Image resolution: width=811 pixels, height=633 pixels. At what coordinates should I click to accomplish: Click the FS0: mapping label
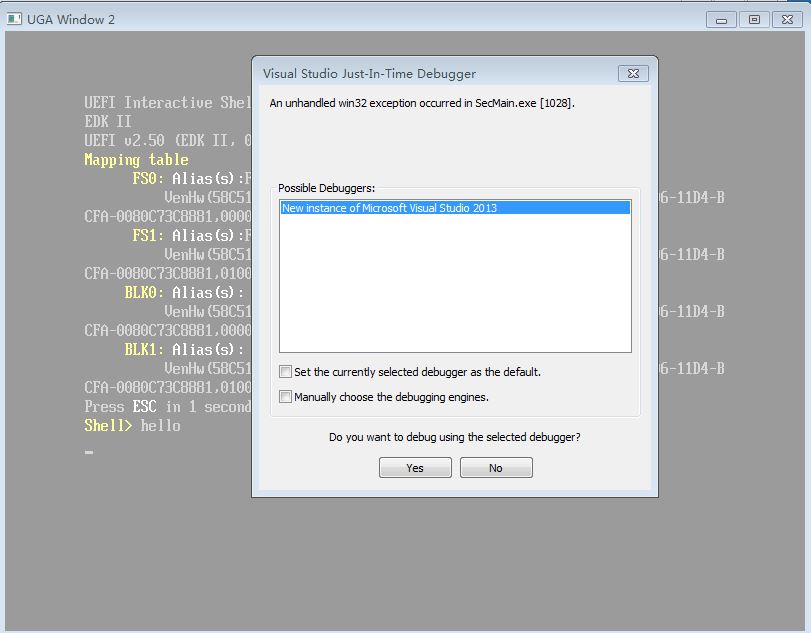click(x=148, y=178)
